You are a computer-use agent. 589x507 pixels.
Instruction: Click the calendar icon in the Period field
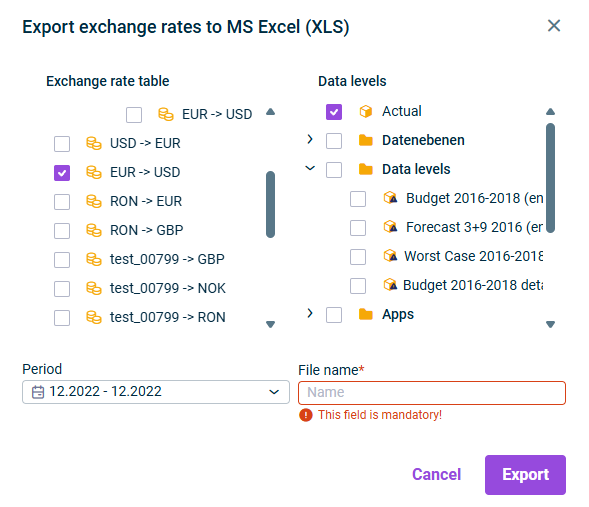click(x=38, y=392)
